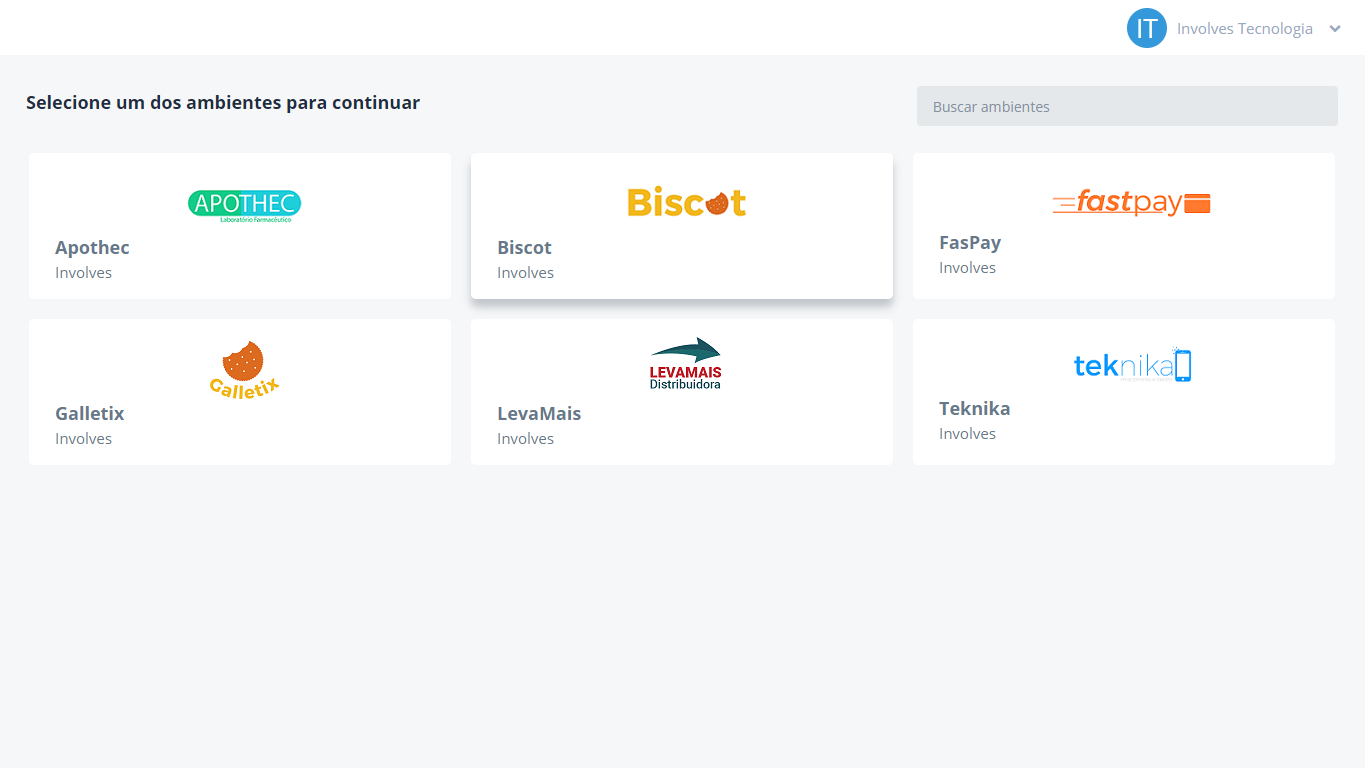The width and height of the screenshot is (1365, 768).
Task: Click Involves subtitle under LevaMais
Action: (x=525, y=439)
